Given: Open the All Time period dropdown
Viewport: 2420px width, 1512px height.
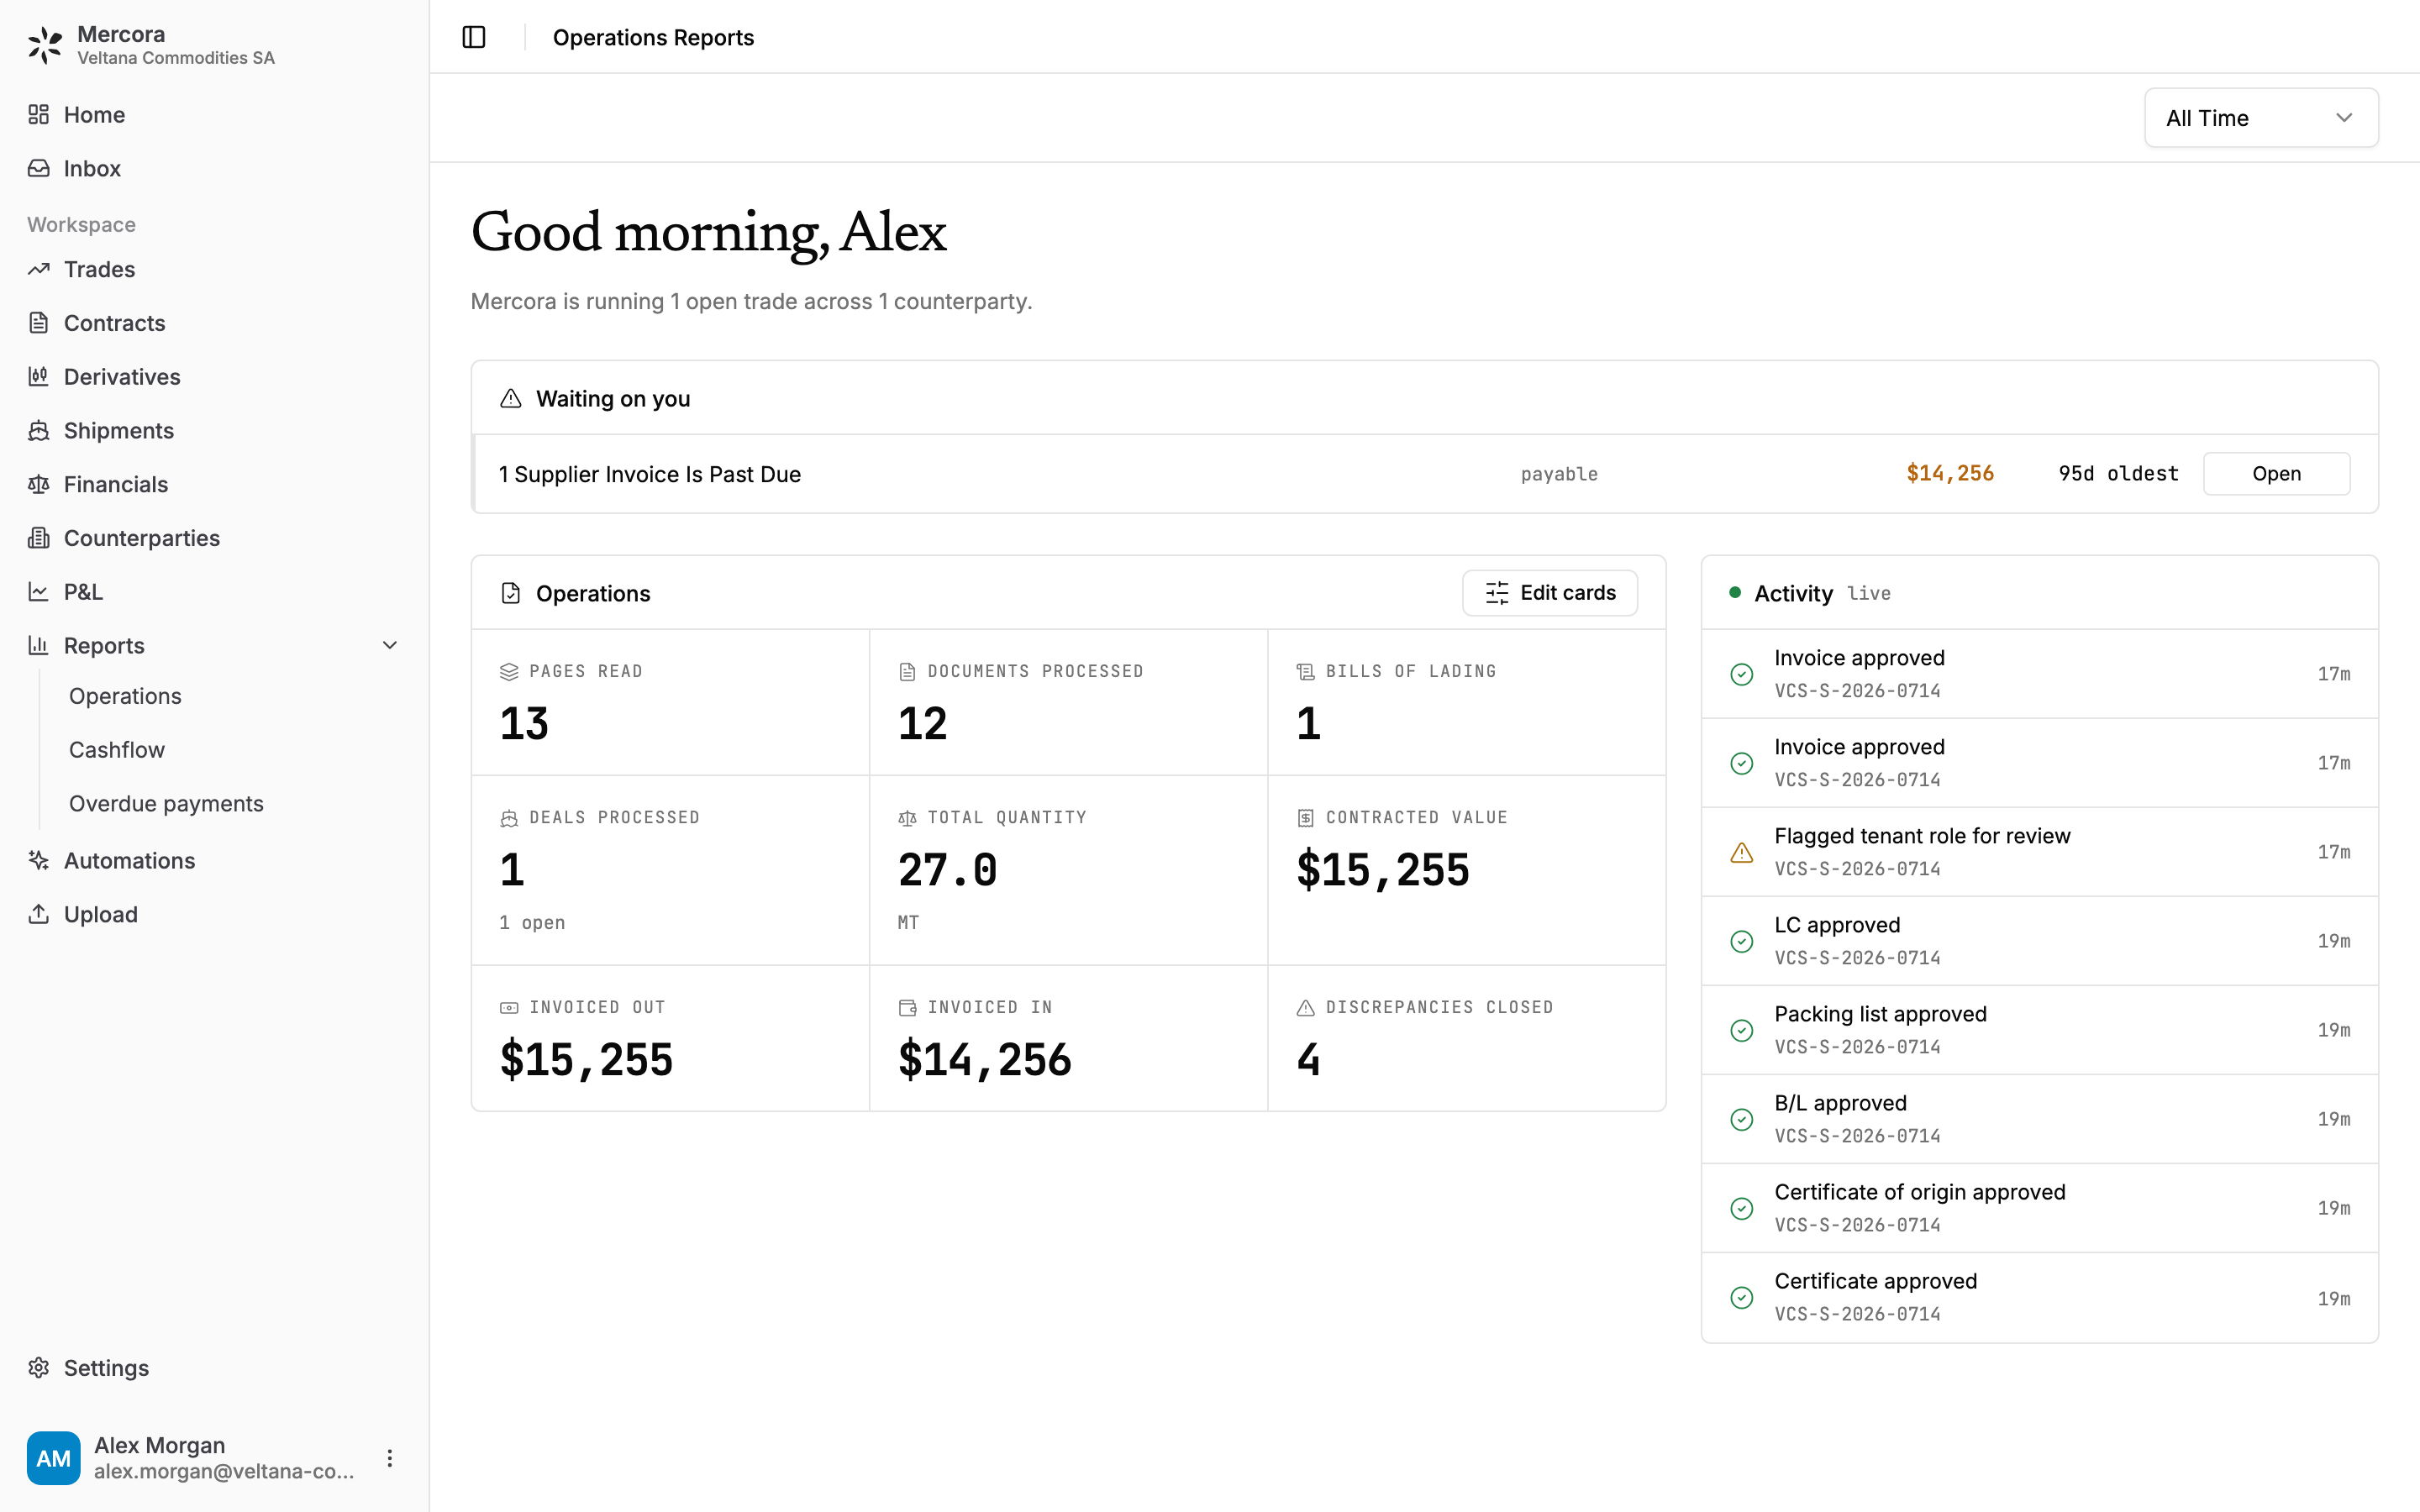Looking at the screenshot, I should [2261, 118].
